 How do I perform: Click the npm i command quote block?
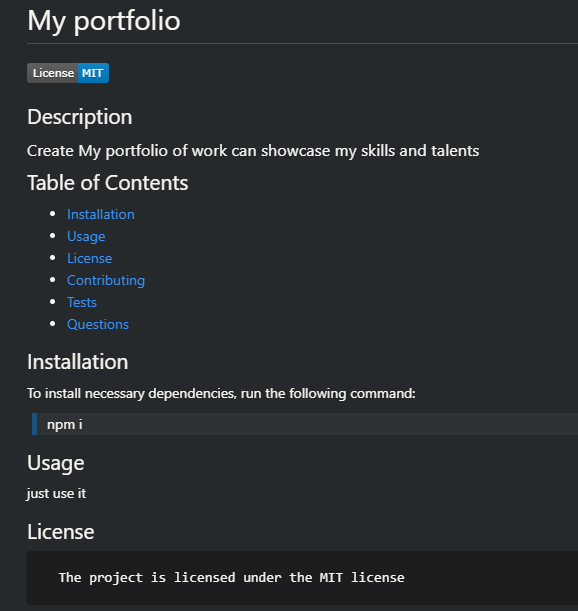305,424
